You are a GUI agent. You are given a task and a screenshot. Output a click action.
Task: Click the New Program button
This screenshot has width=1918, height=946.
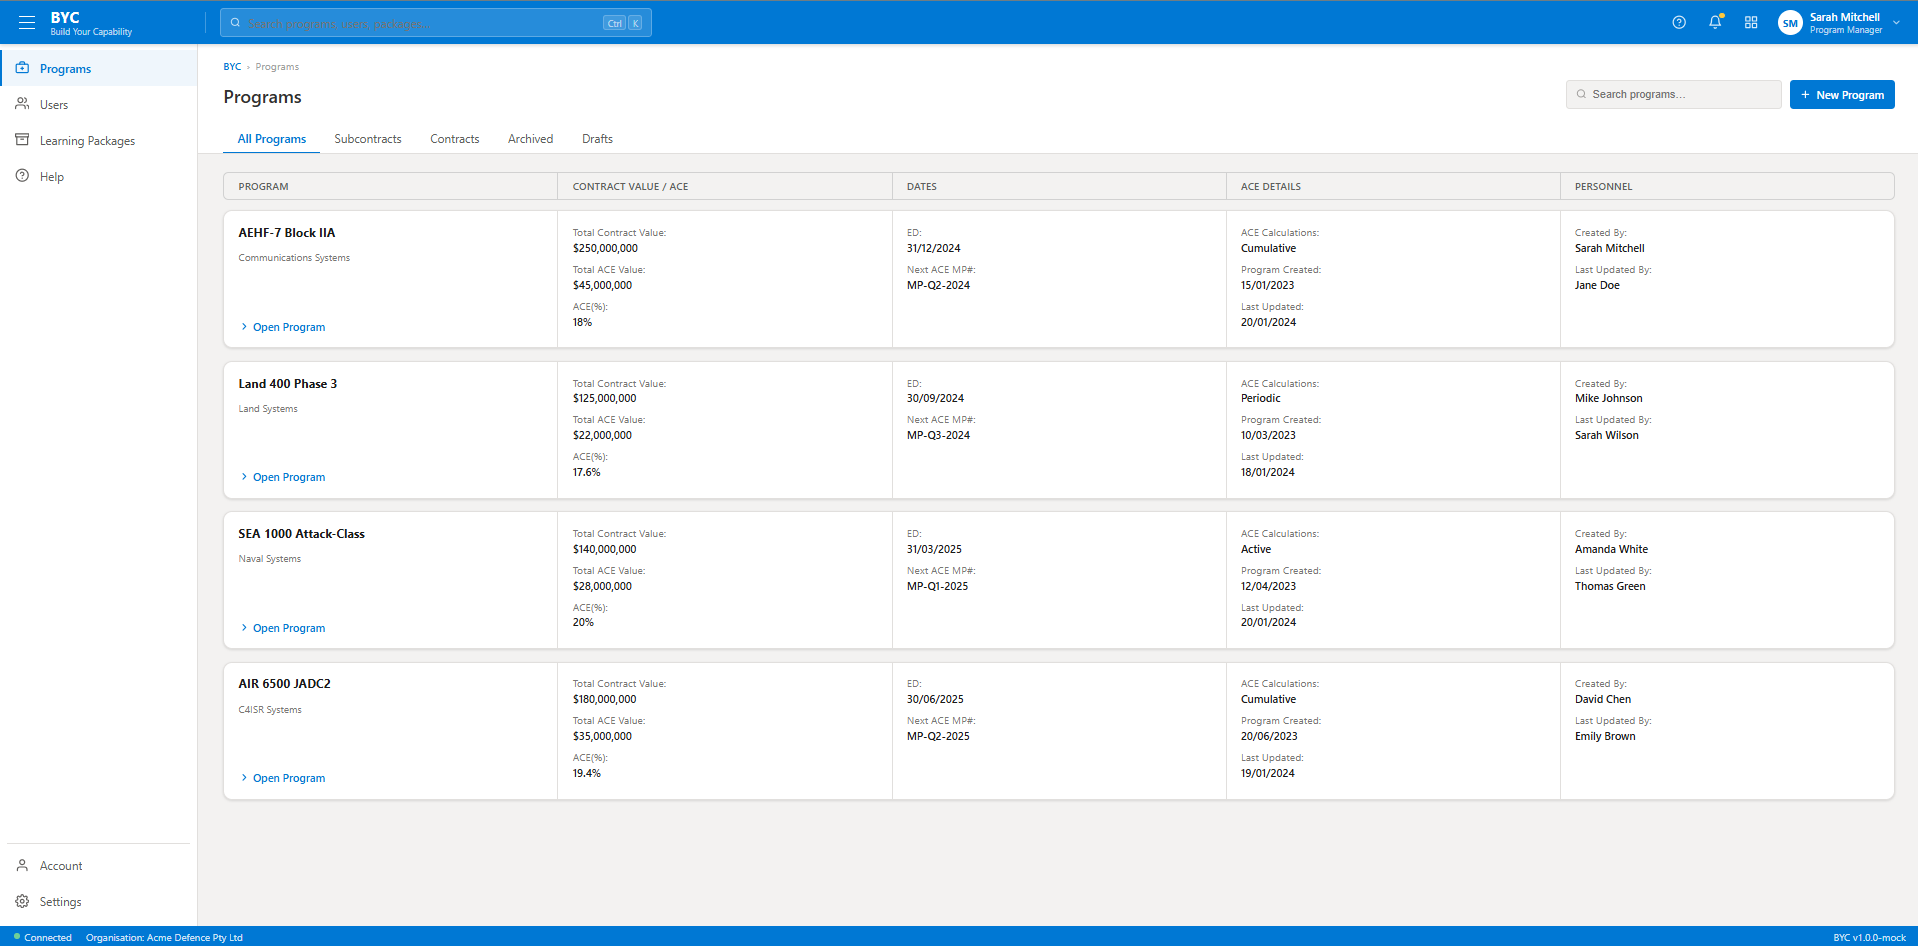[x=1842, y=95]
